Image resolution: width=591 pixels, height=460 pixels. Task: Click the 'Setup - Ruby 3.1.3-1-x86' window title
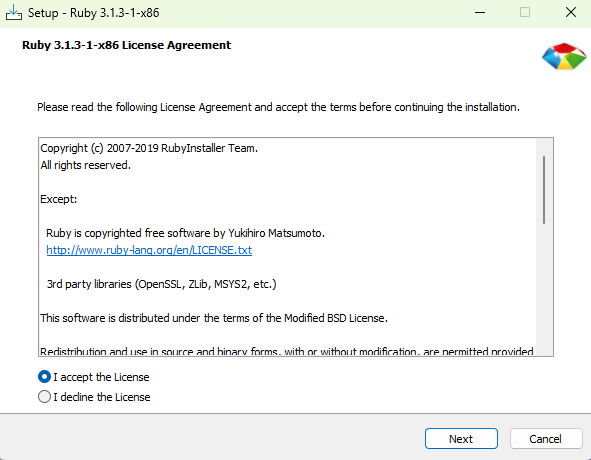pos(93,13)
